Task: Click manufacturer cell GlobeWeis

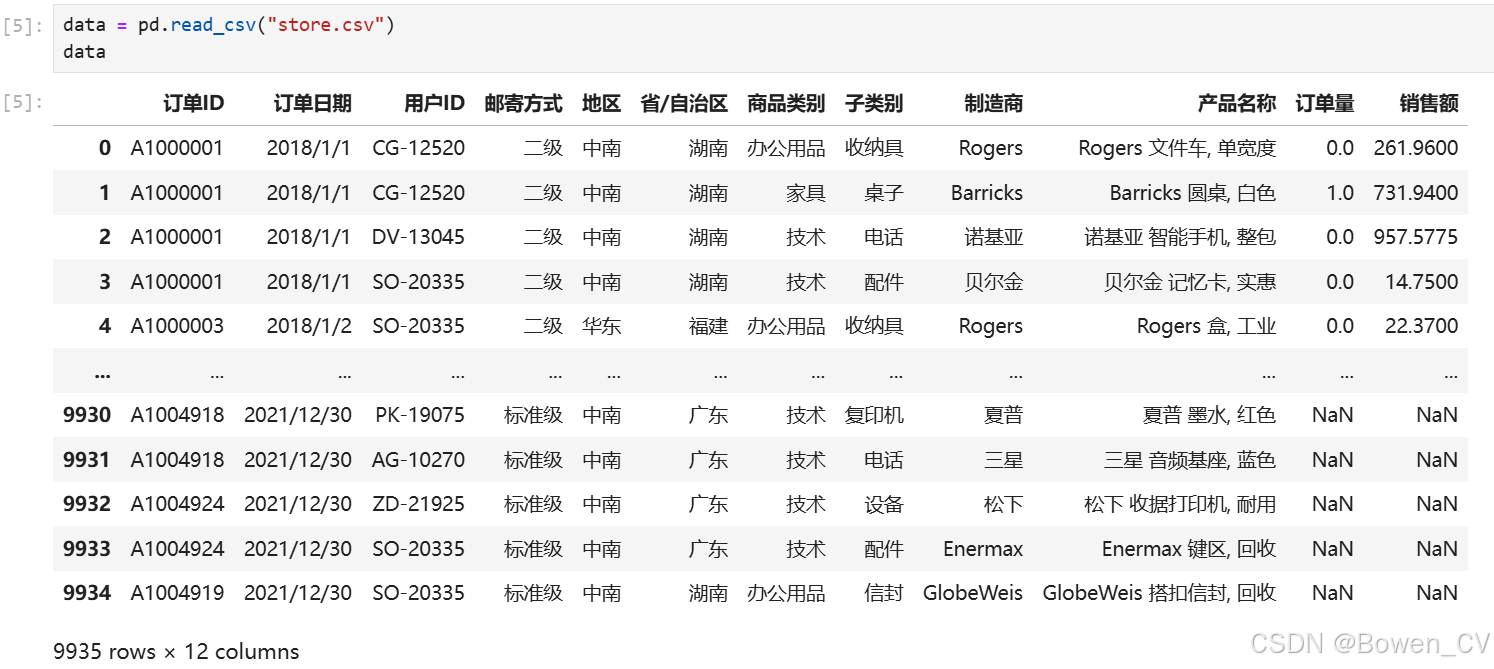Action: pos(973,593)
